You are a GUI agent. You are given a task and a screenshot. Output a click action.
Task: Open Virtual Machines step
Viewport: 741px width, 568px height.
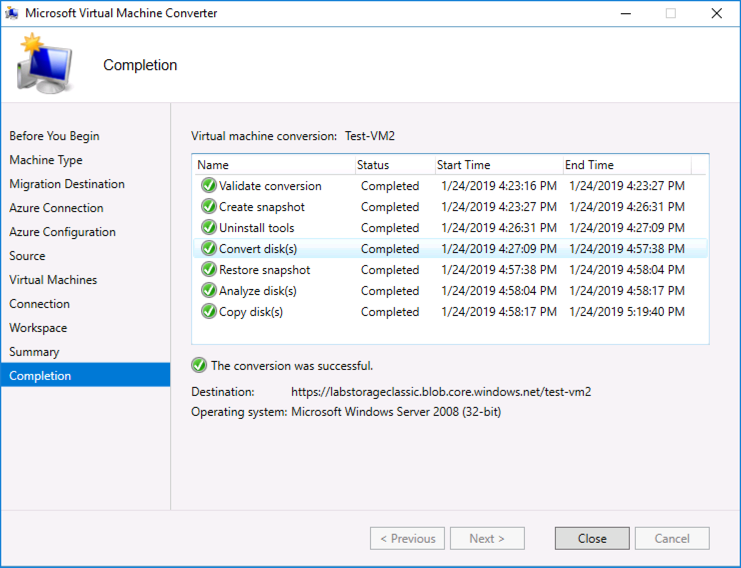pyautogui.click(x=53, y=280)
